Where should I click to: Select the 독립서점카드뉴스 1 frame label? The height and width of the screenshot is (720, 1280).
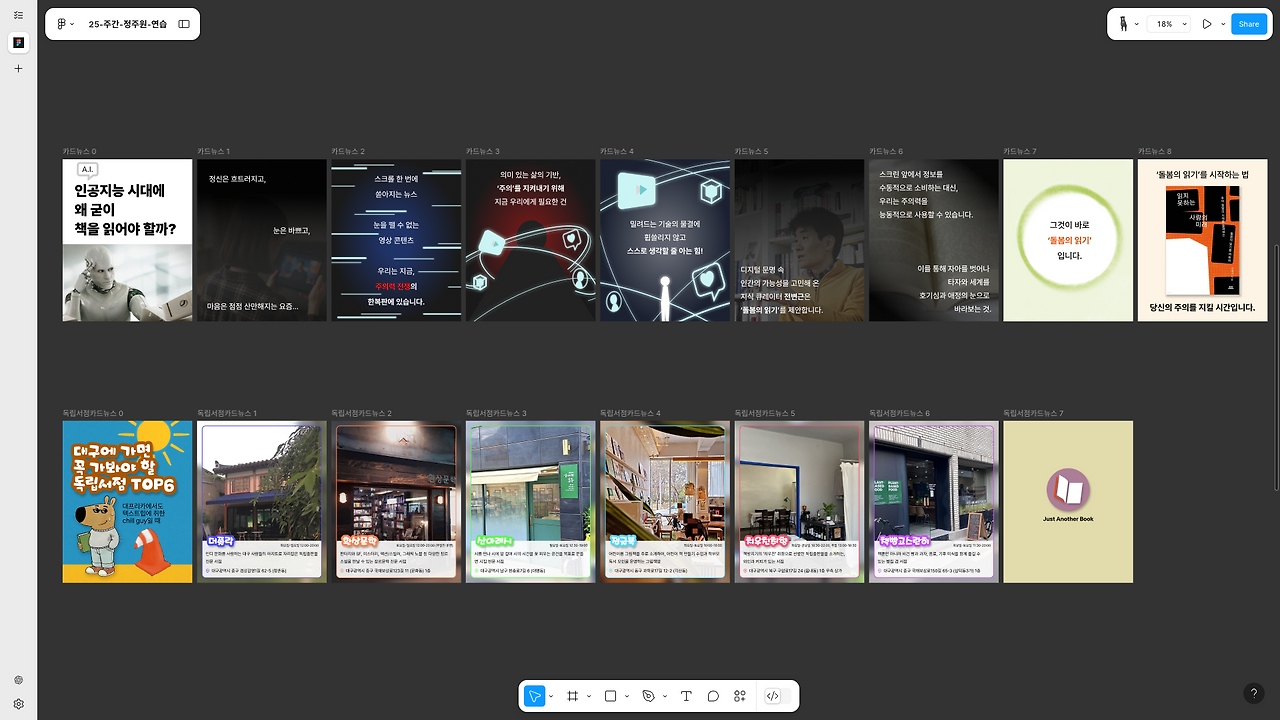point(227,413)
